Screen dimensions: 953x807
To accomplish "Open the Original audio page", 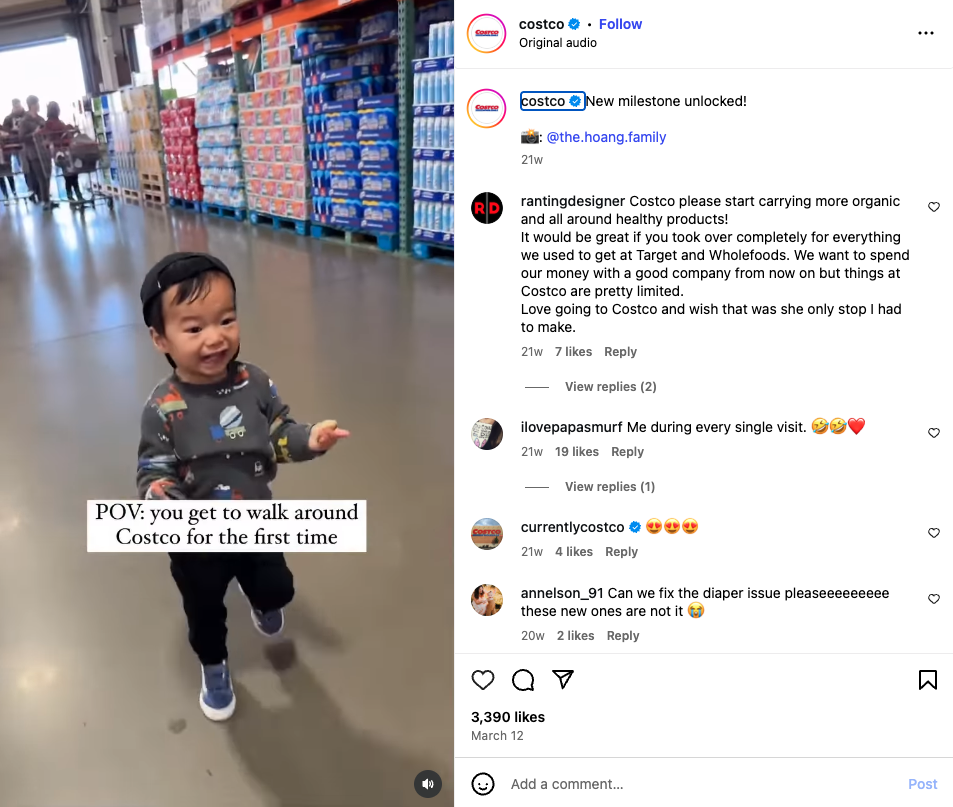I will (x=557, y=43).
